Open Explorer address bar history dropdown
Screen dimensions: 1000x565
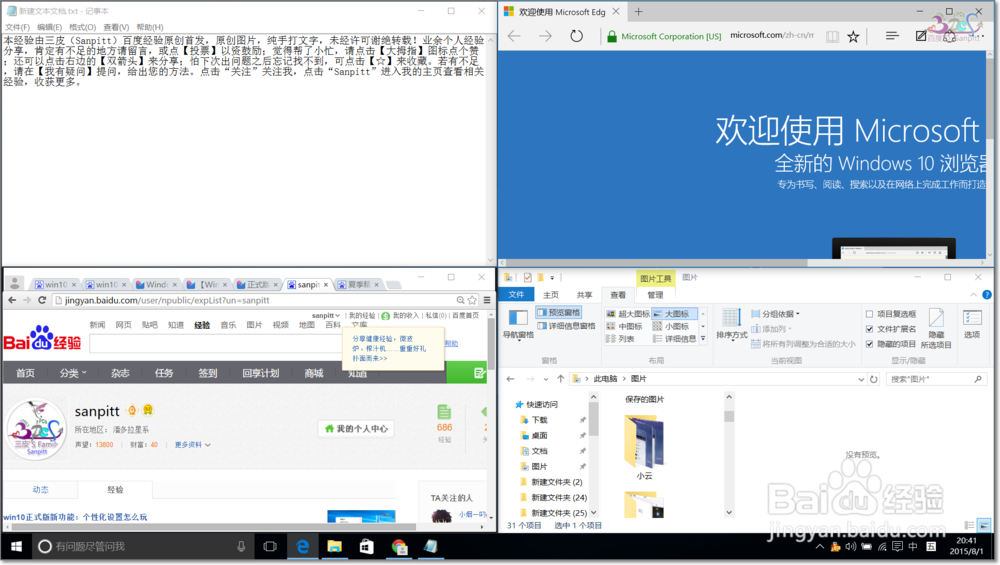coord(861,379)
